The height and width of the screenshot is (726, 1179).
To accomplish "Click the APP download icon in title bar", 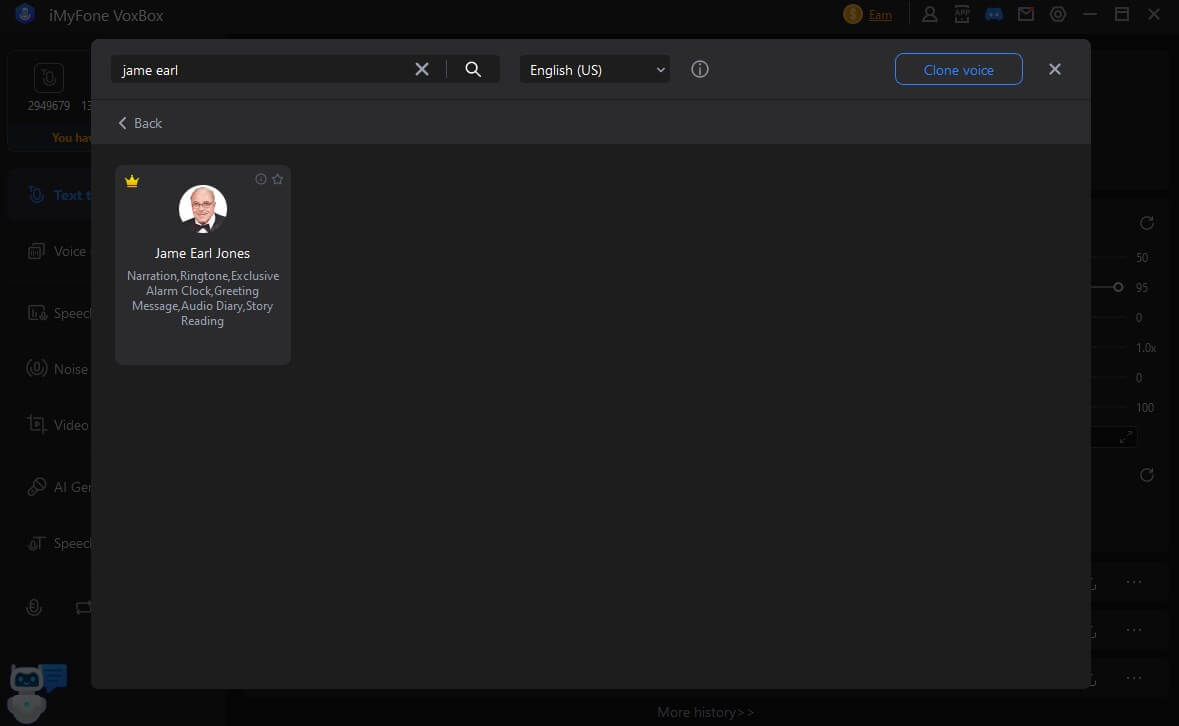I will click(x=962, y=14).
